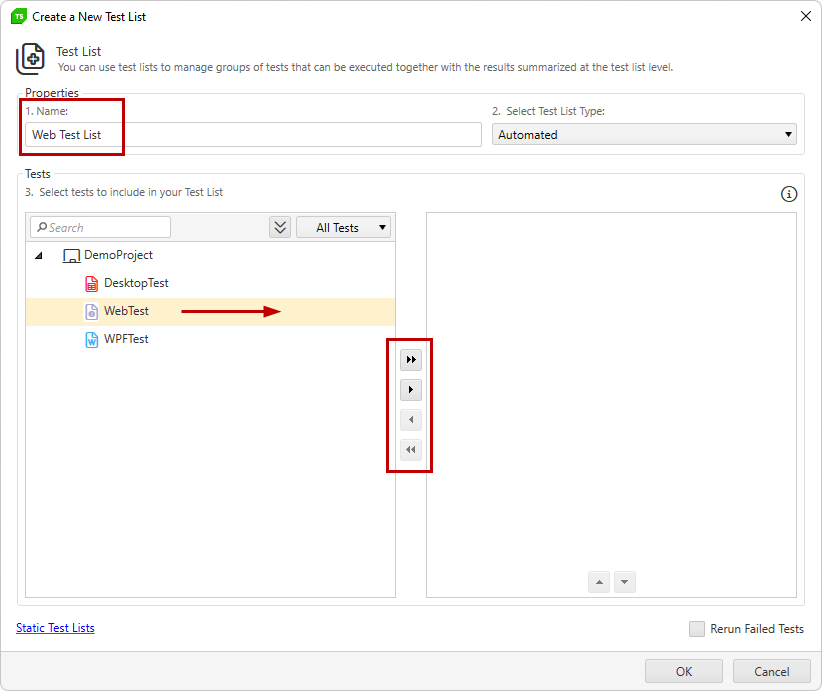Click the Test Studio logo in title bar
The width and height of the screenshot is (822, 691).
coord(19,16)
